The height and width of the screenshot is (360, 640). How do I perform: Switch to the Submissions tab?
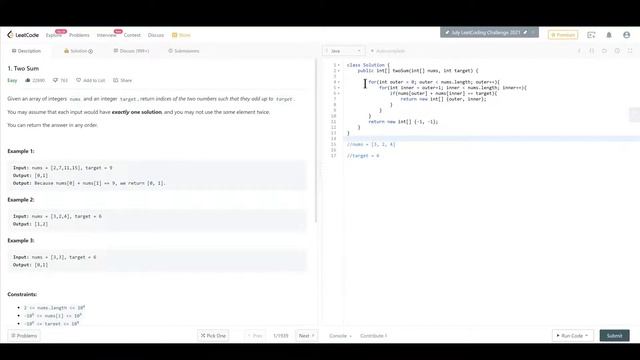(x=184, y=51)
